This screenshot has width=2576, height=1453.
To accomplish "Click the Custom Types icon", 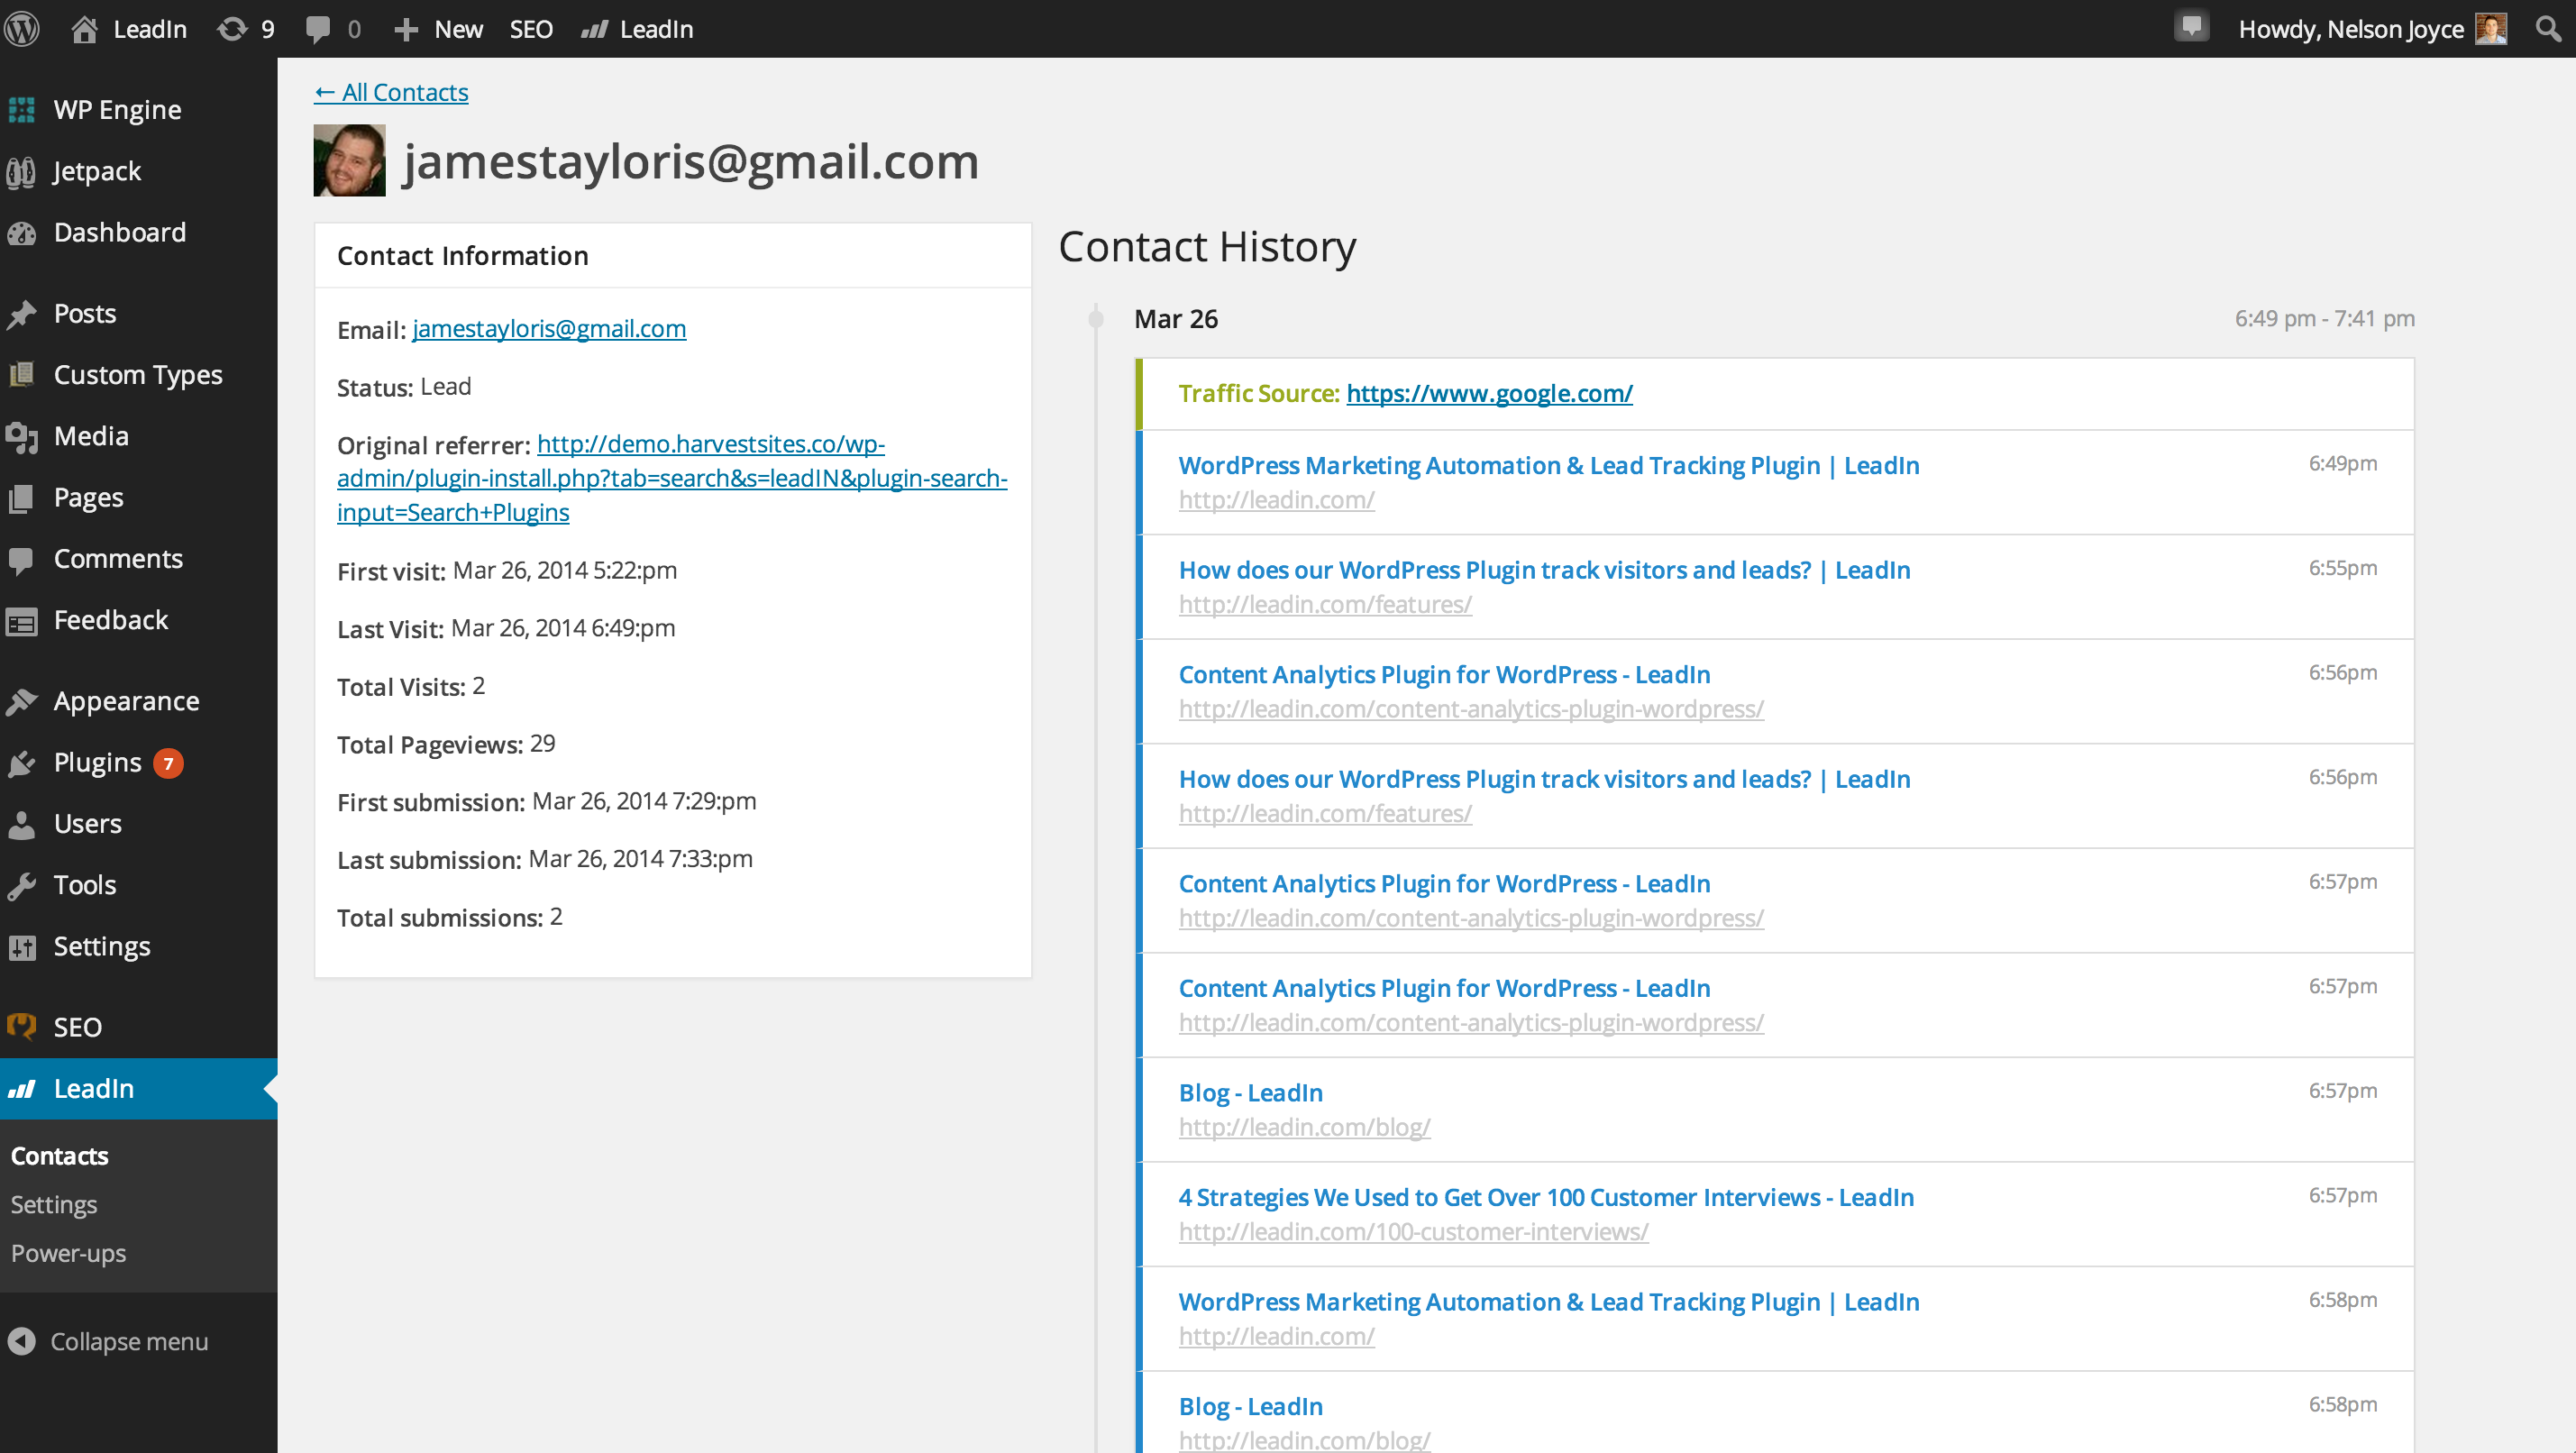I will [22, 375].
